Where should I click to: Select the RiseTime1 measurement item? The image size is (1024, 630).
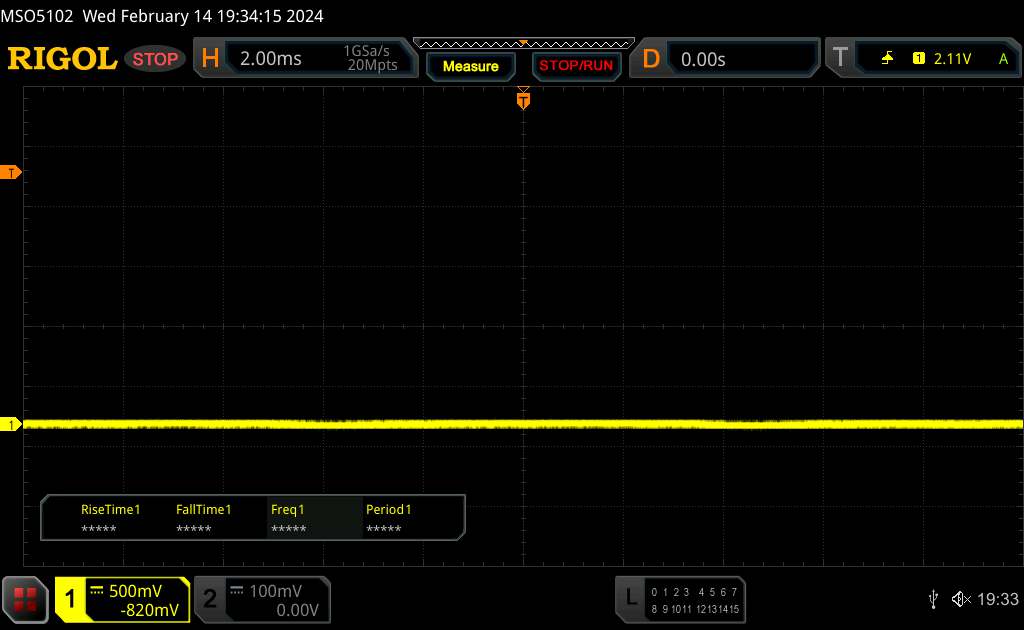tap(110, 518)
